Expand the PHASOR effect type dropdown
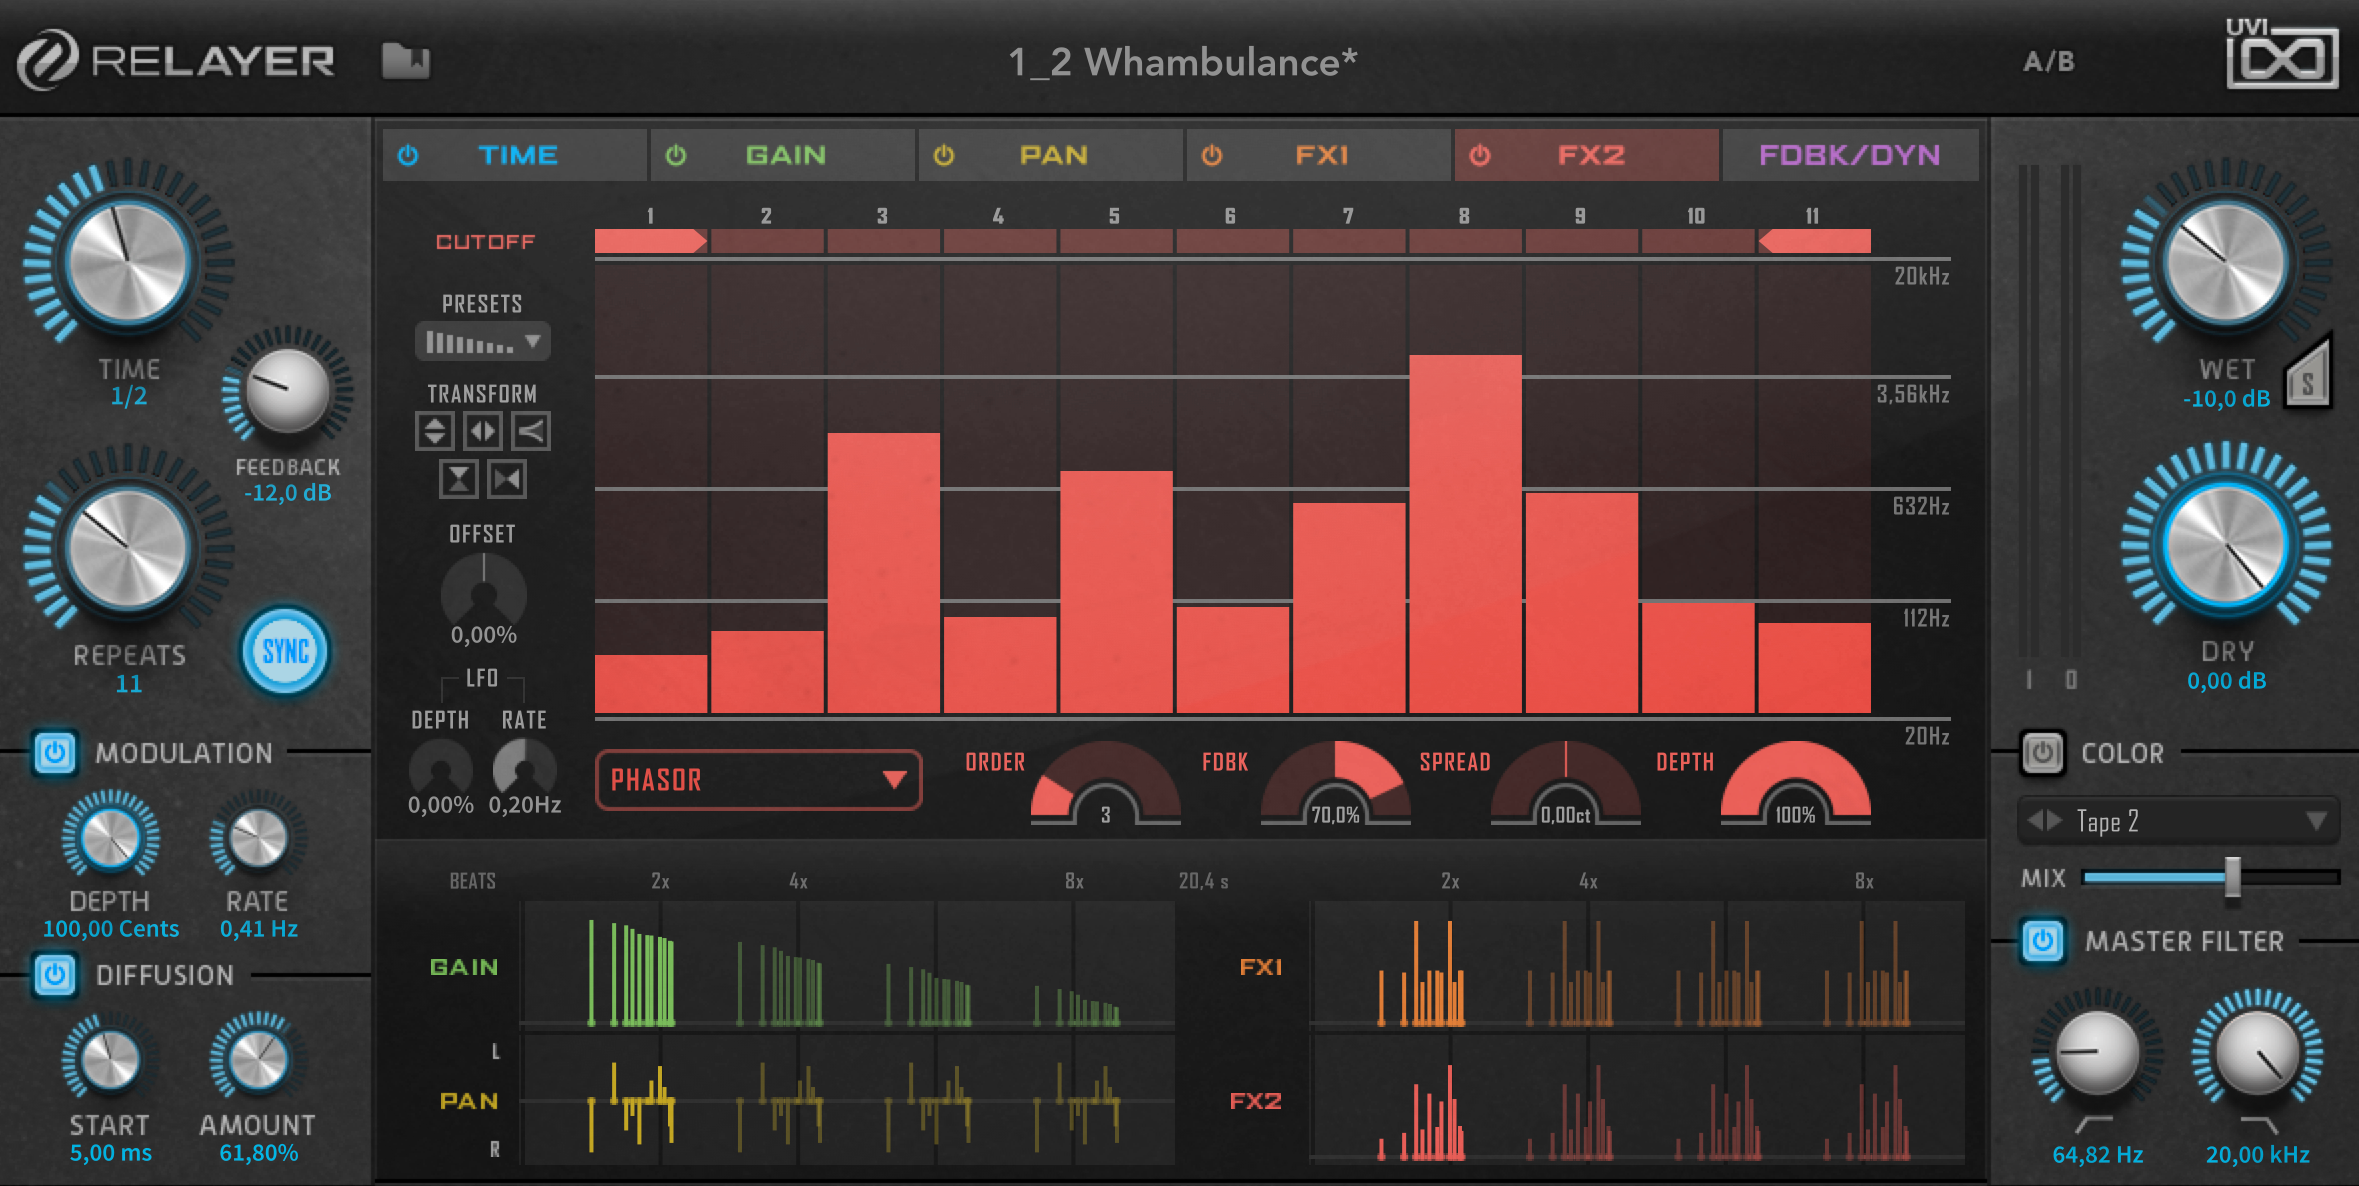The height and width of the screenshot is (1186, 2359). click(758, 780)
